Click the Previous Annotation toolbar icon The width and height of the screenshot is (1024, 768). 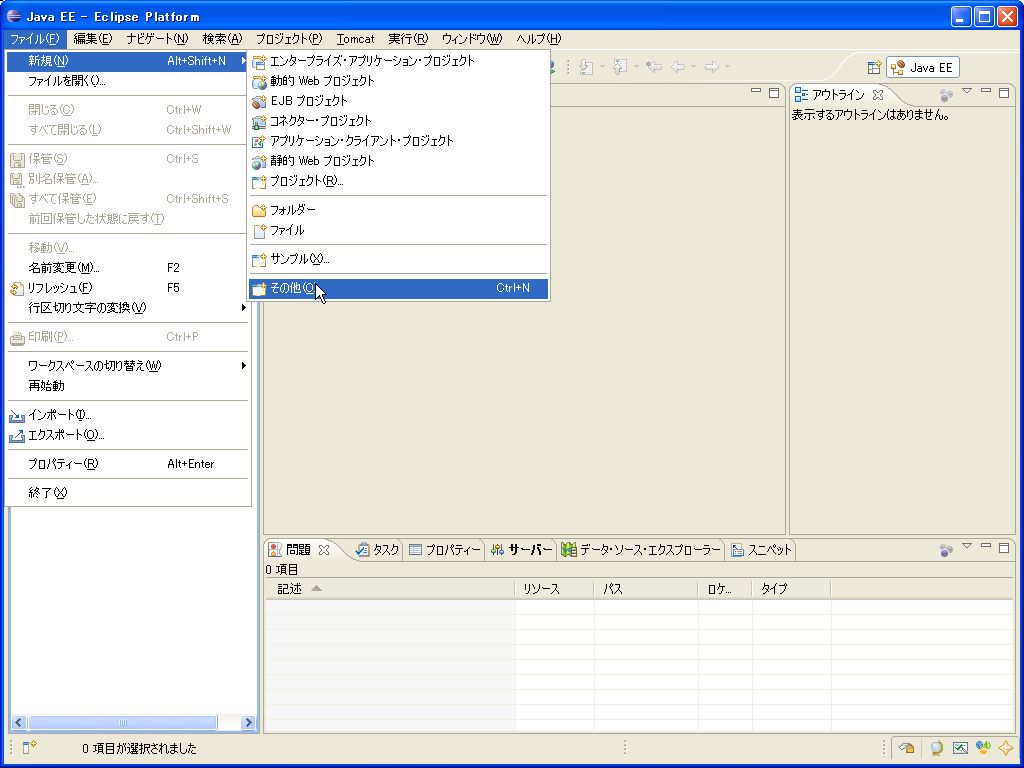point(620,67)
